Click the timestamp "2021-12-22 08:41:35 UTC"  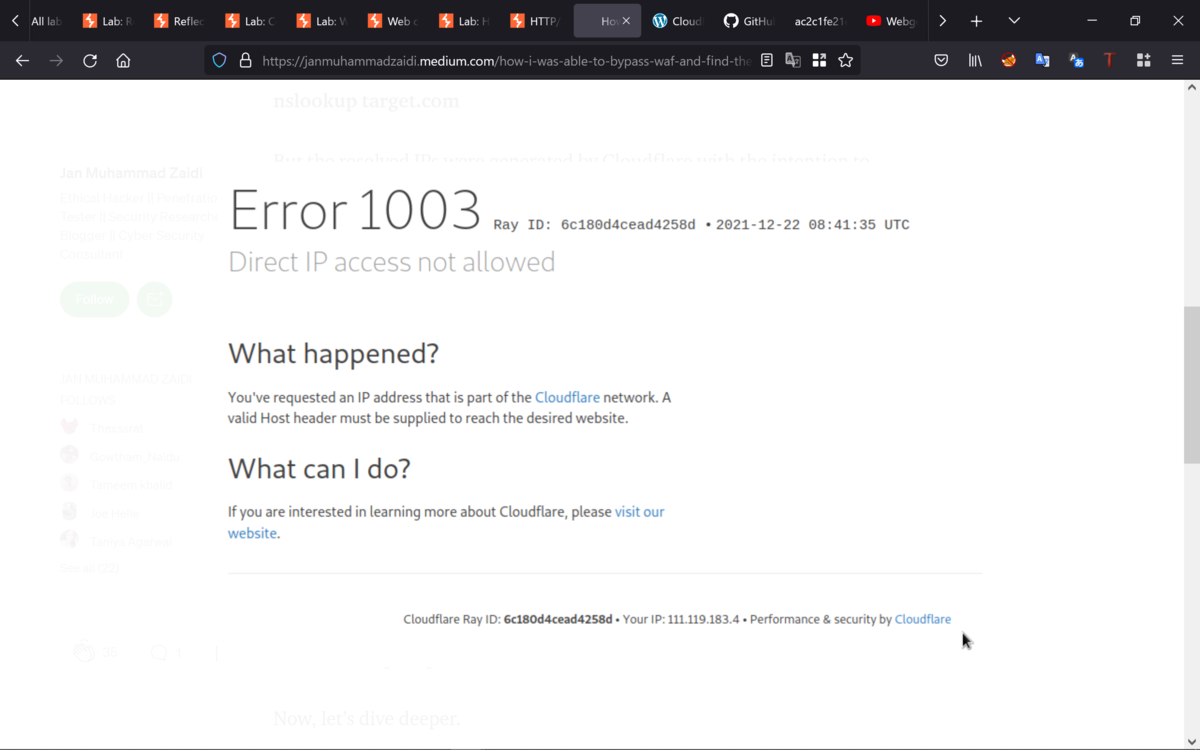click(x=812, y=225)
